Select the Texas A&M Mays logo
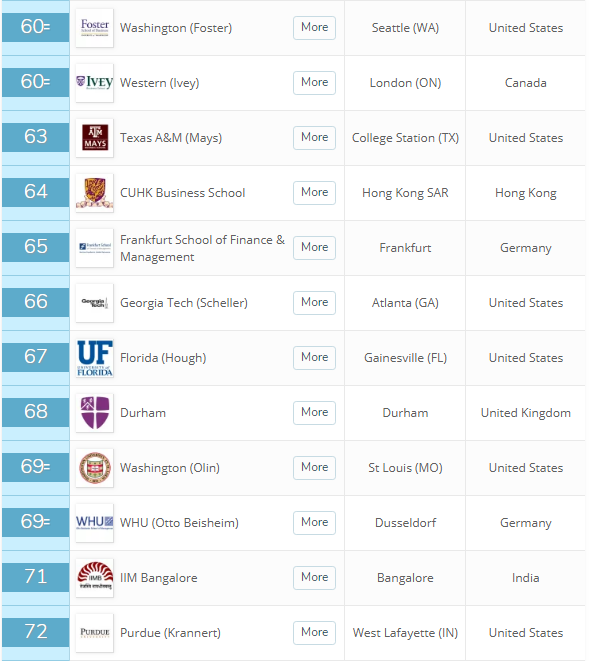Image resolution: width=590 pixels, height=661 pixels. coord(95,138)
